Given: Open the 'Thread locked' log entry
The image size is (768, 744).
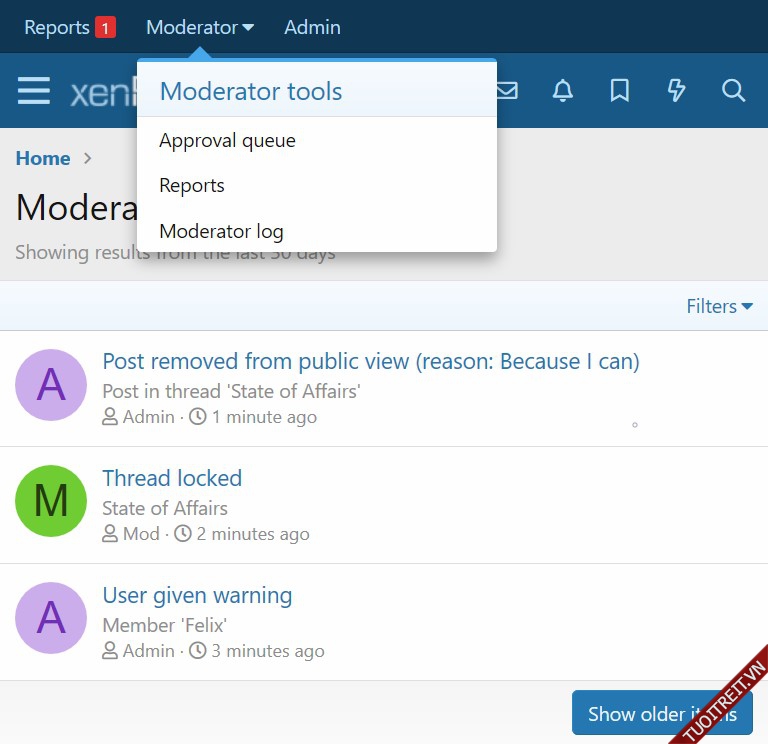Looking at the screenshot, I should 172,478.
